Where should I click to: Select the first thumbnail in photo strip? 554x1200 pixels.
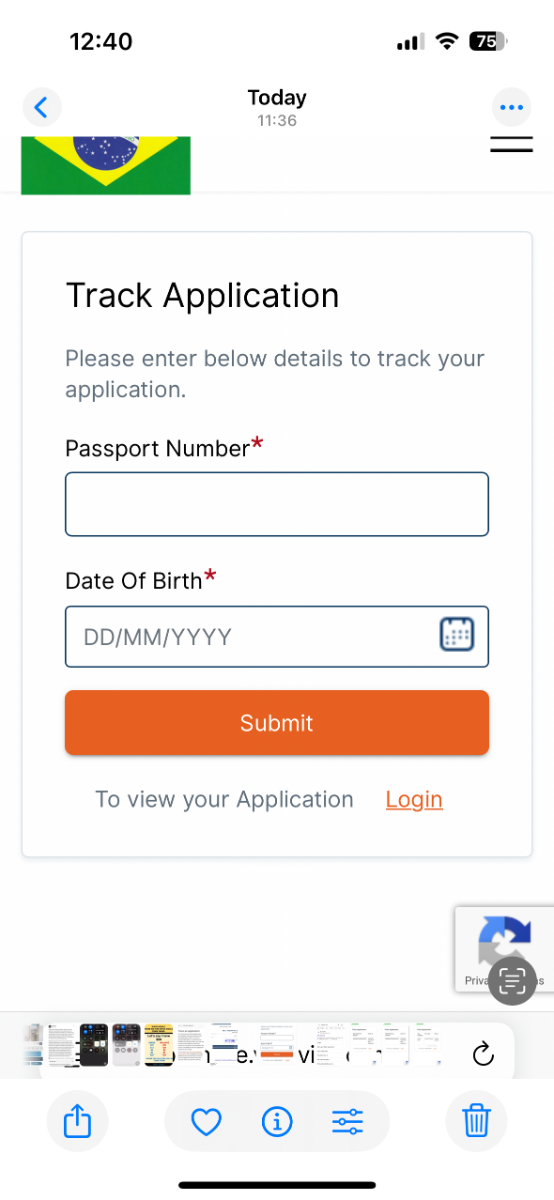pyautogui.click(x=35, y=1045)
